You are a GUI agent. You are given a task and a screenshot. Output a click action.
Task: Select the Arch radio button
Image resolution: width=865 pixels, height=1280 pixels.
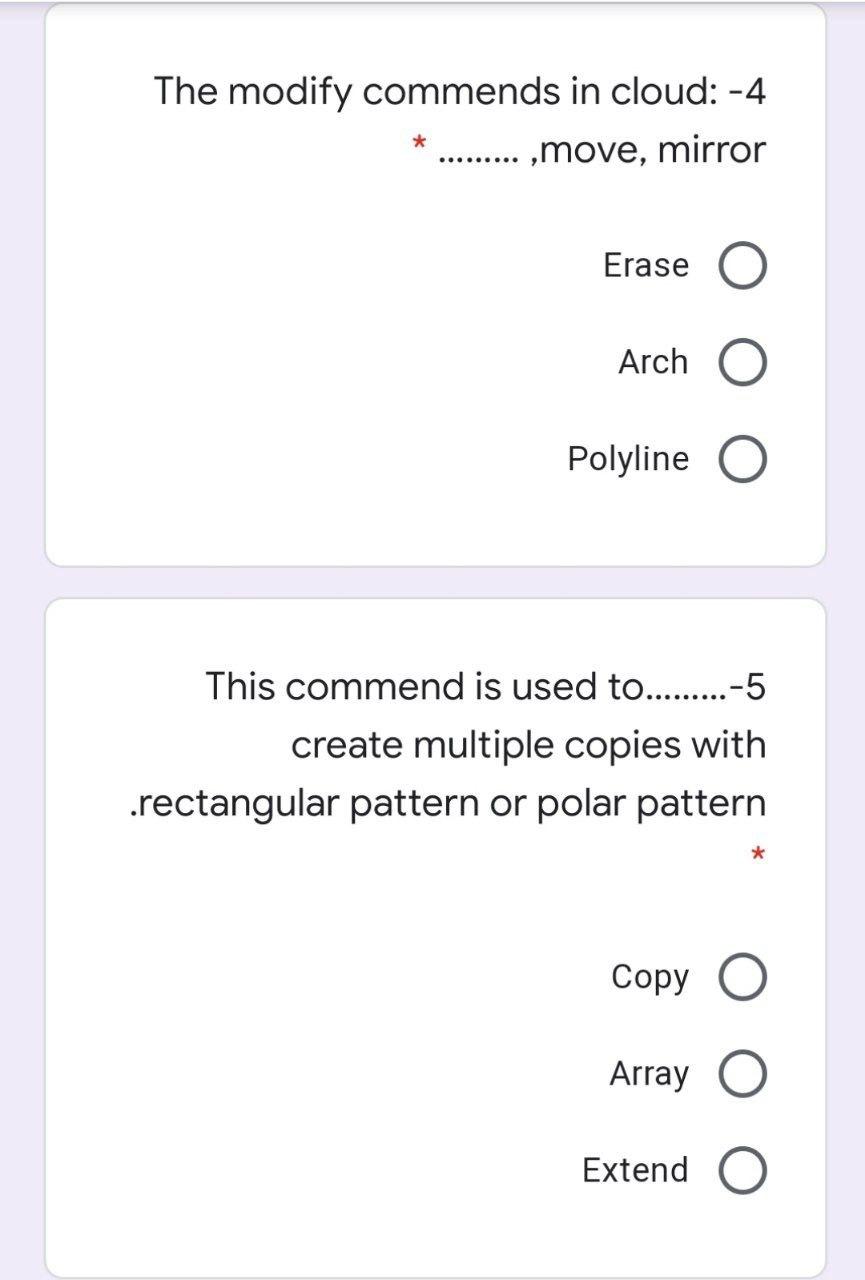742,362
